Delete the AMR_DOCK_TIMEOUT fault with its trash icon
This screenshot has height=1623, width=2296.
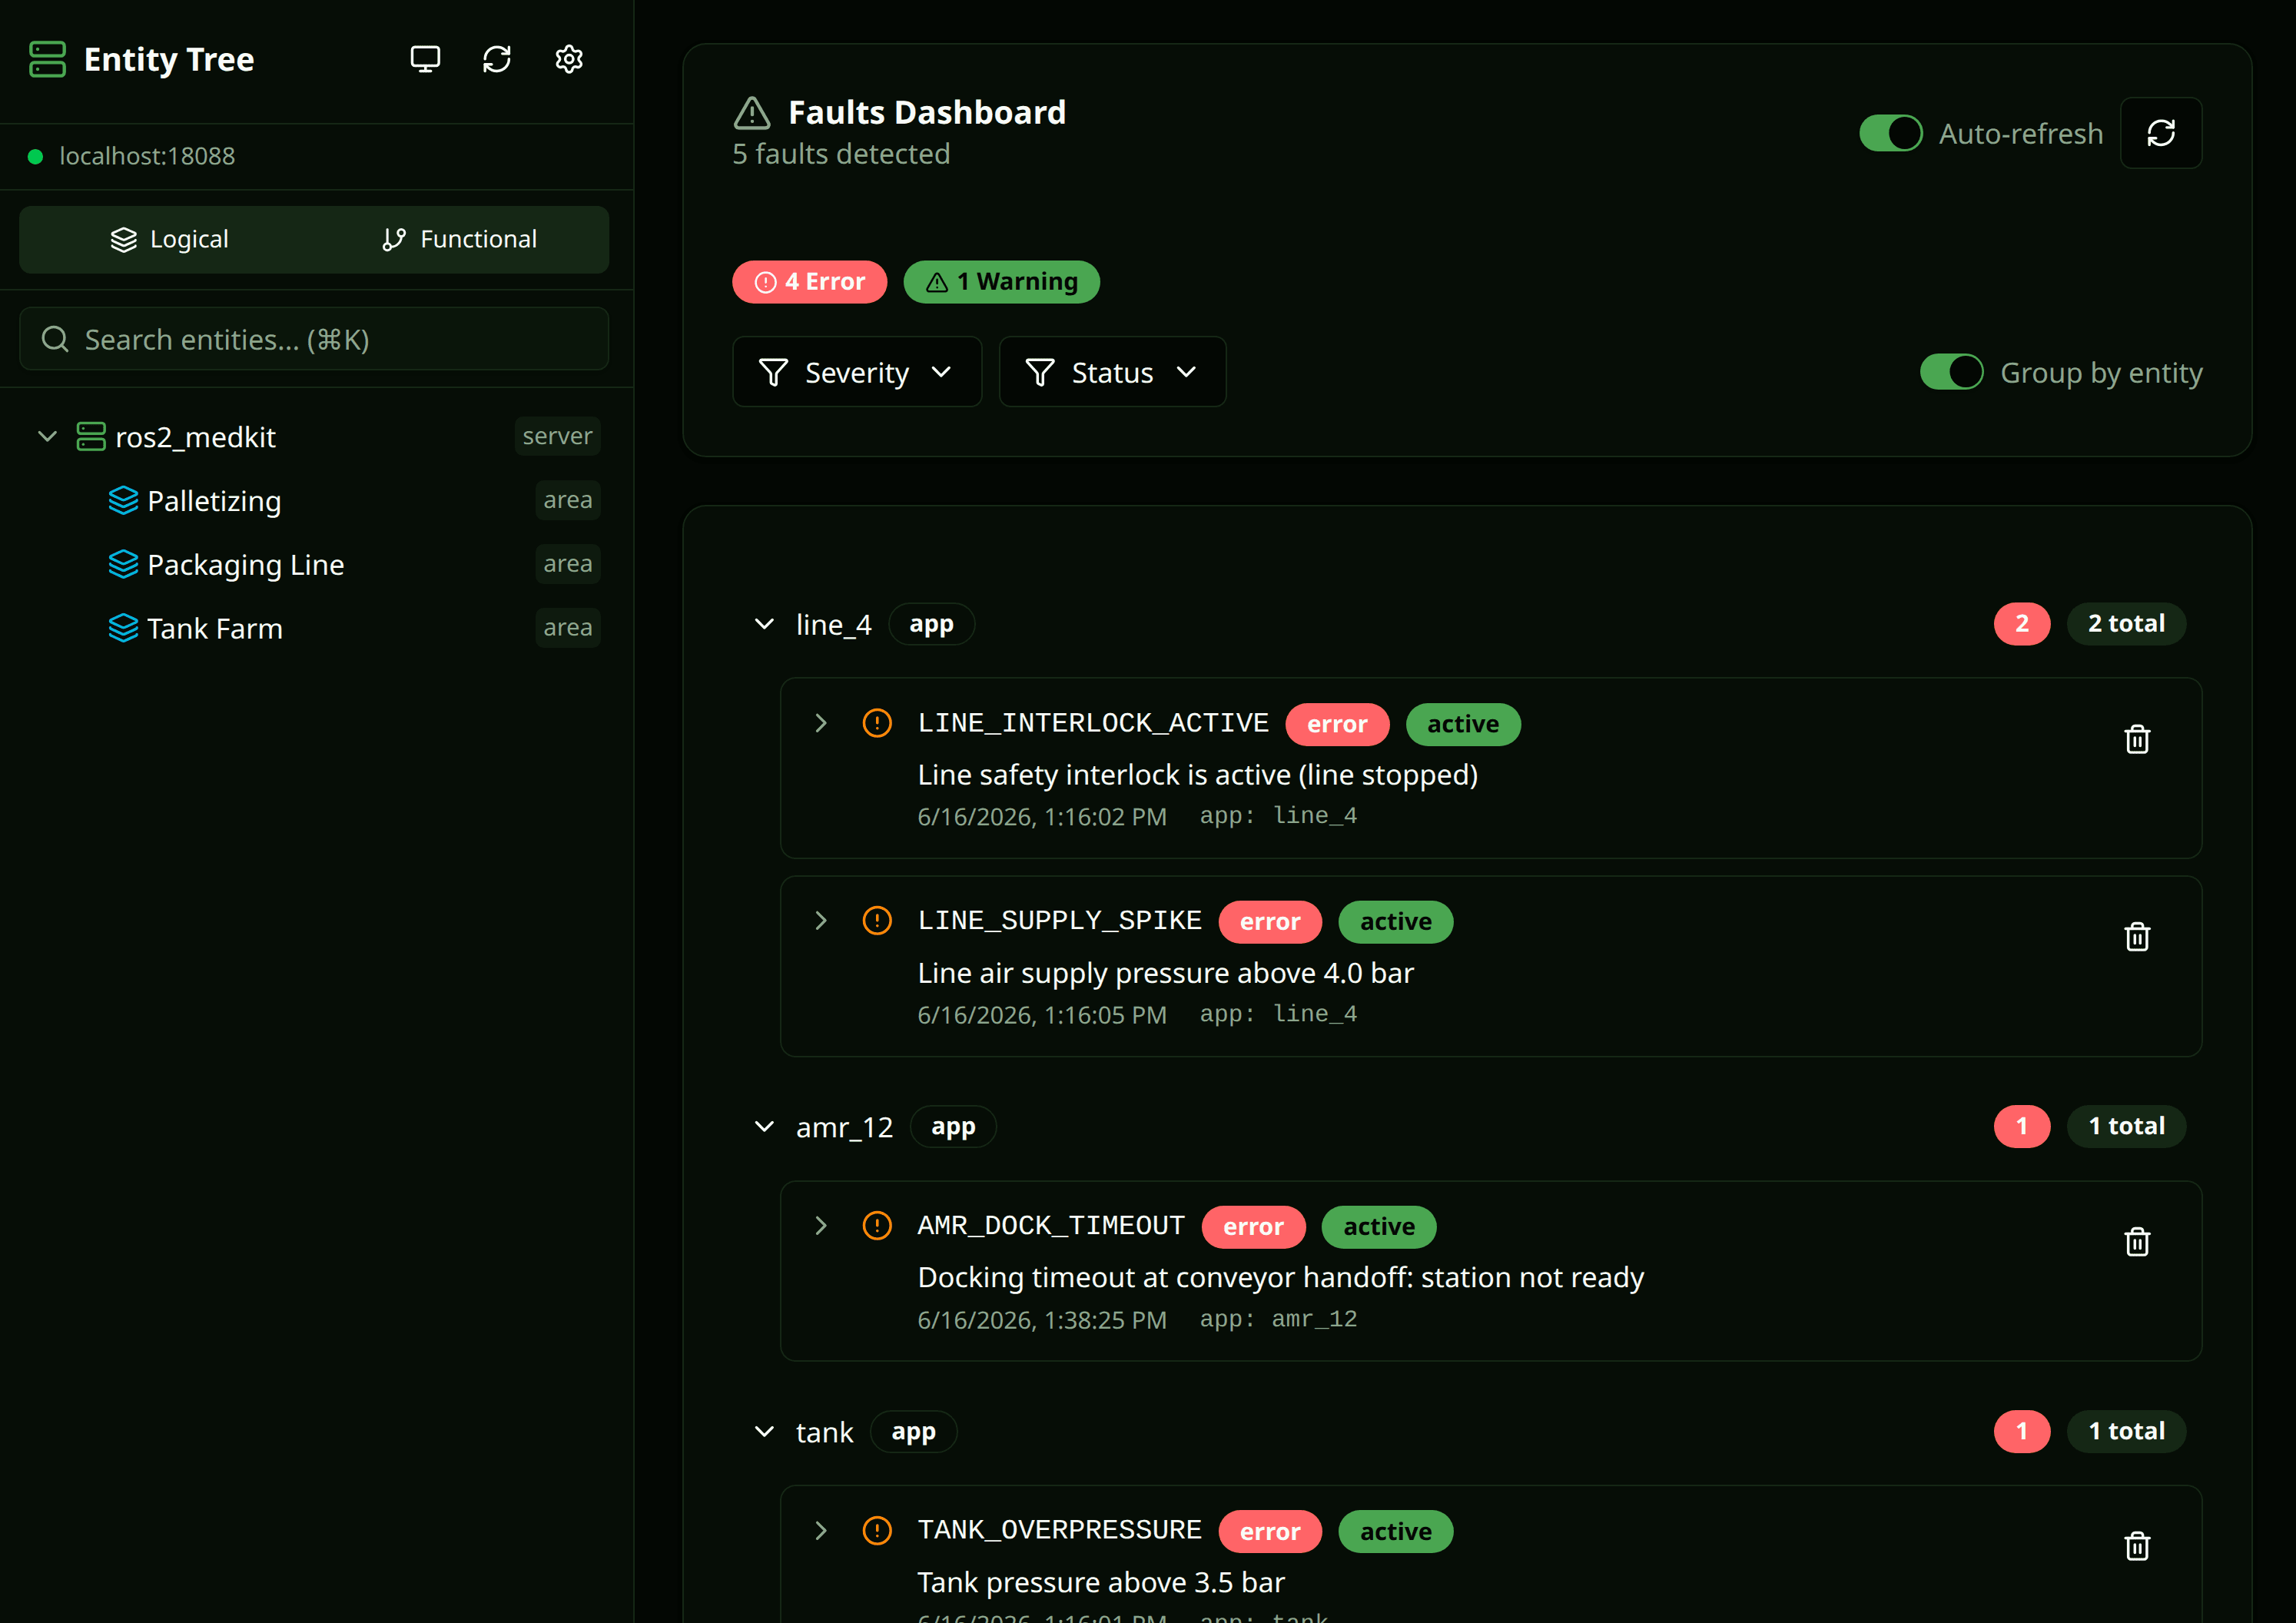pos(2137,1241)
